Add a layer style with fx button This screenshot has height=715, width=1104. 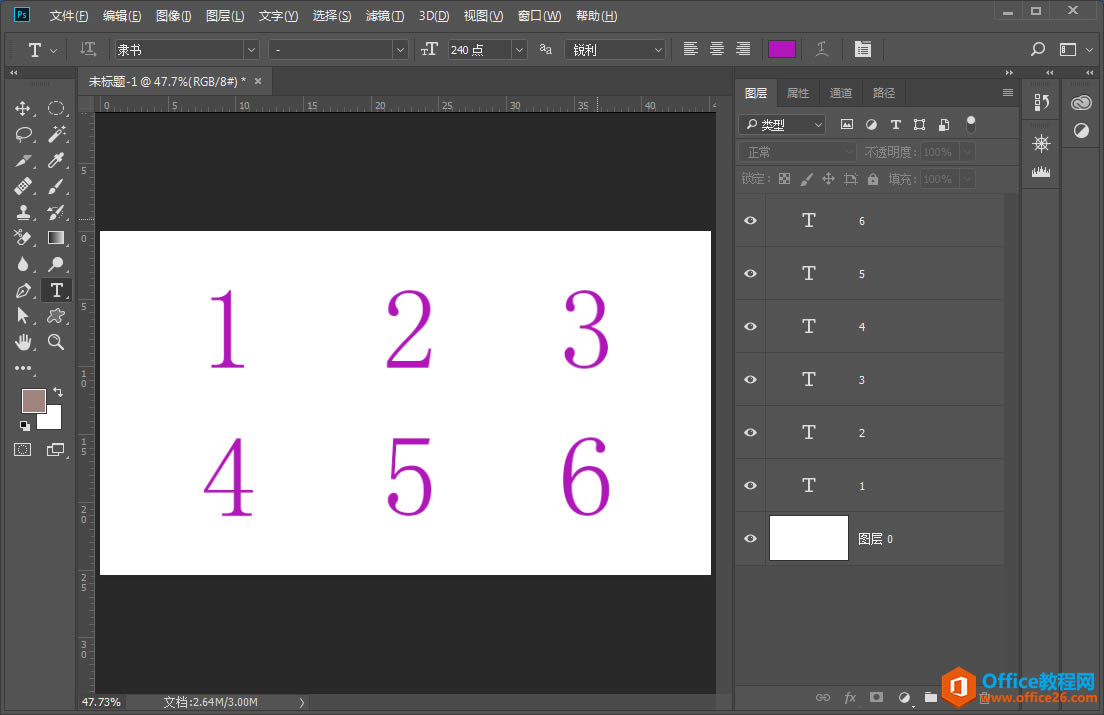click(x=850, y=697)
